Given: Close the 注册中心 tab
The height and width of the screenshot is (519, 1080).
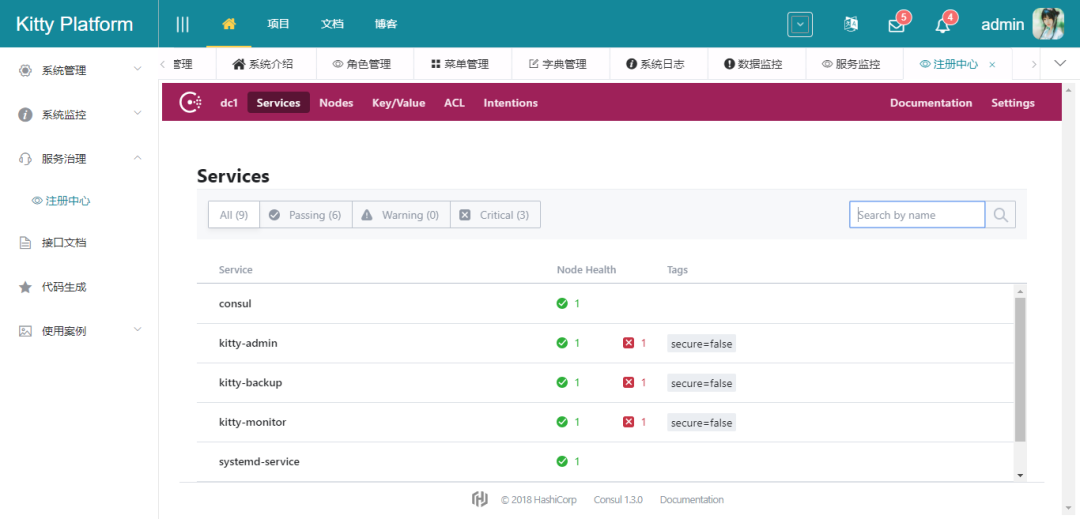Looking at the screenshot, I should tap(992, 65).
